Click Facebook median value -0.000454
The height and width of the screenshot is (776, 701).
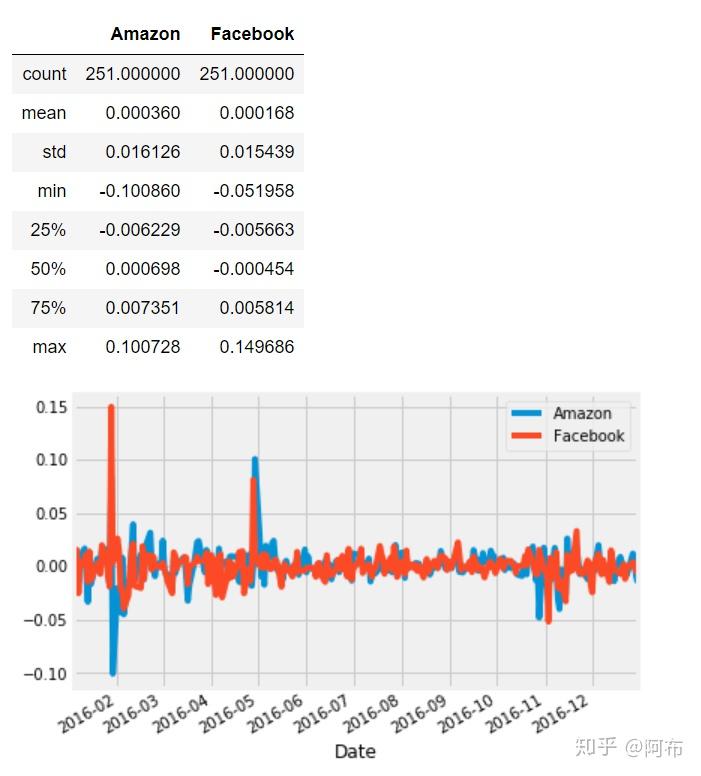click(253, 269)
